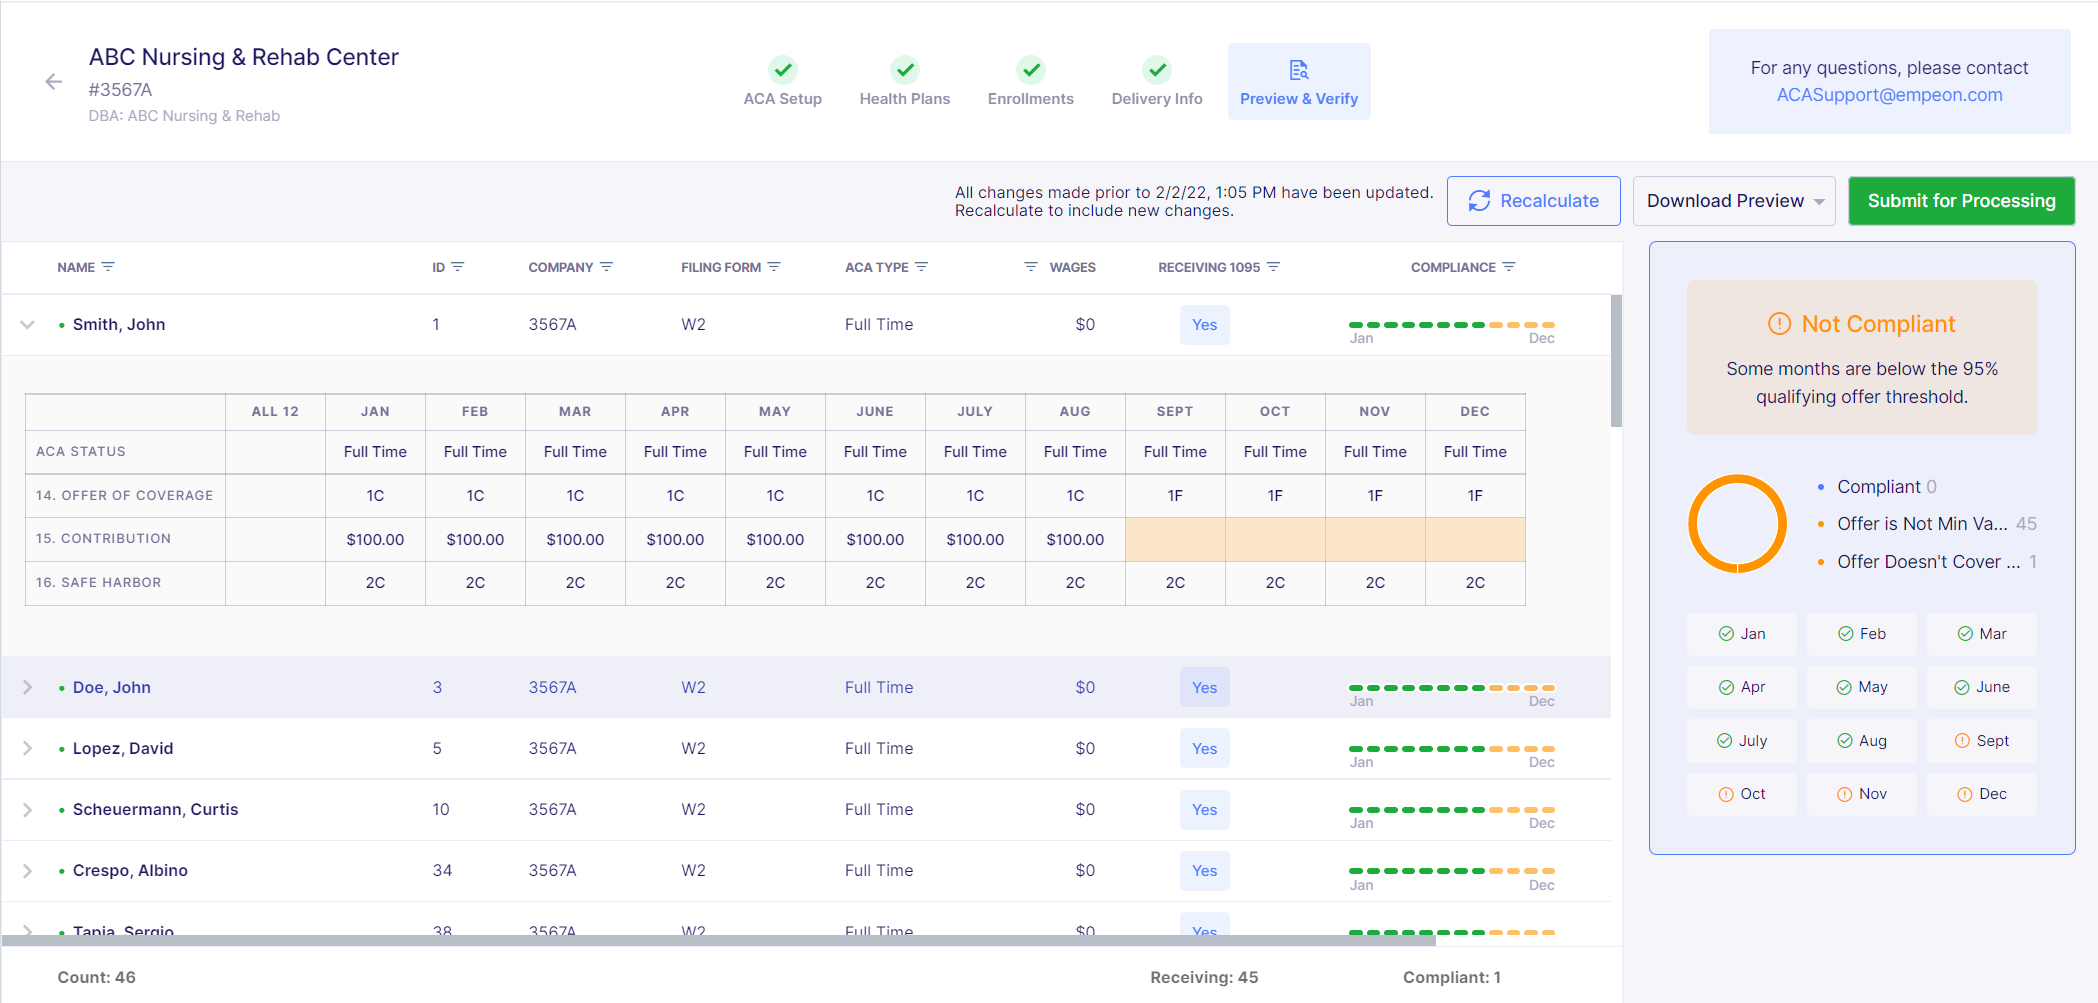The height and width of the screenshot is (1003, 2098).
Task: Select the May compliant month tile
Action: [1862, 687]
